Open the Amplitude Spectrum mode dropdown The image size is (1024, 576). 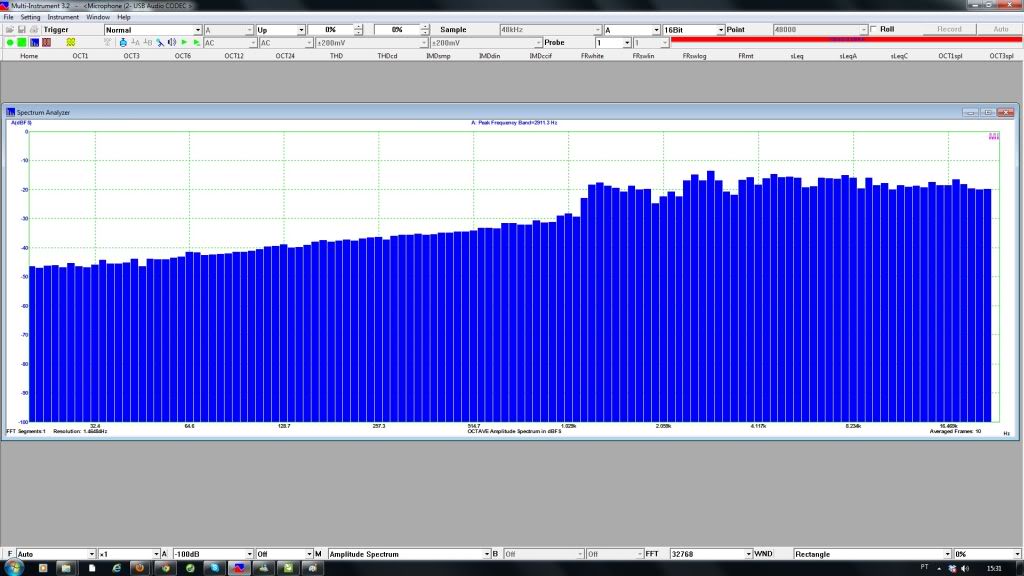pos(409,554)
